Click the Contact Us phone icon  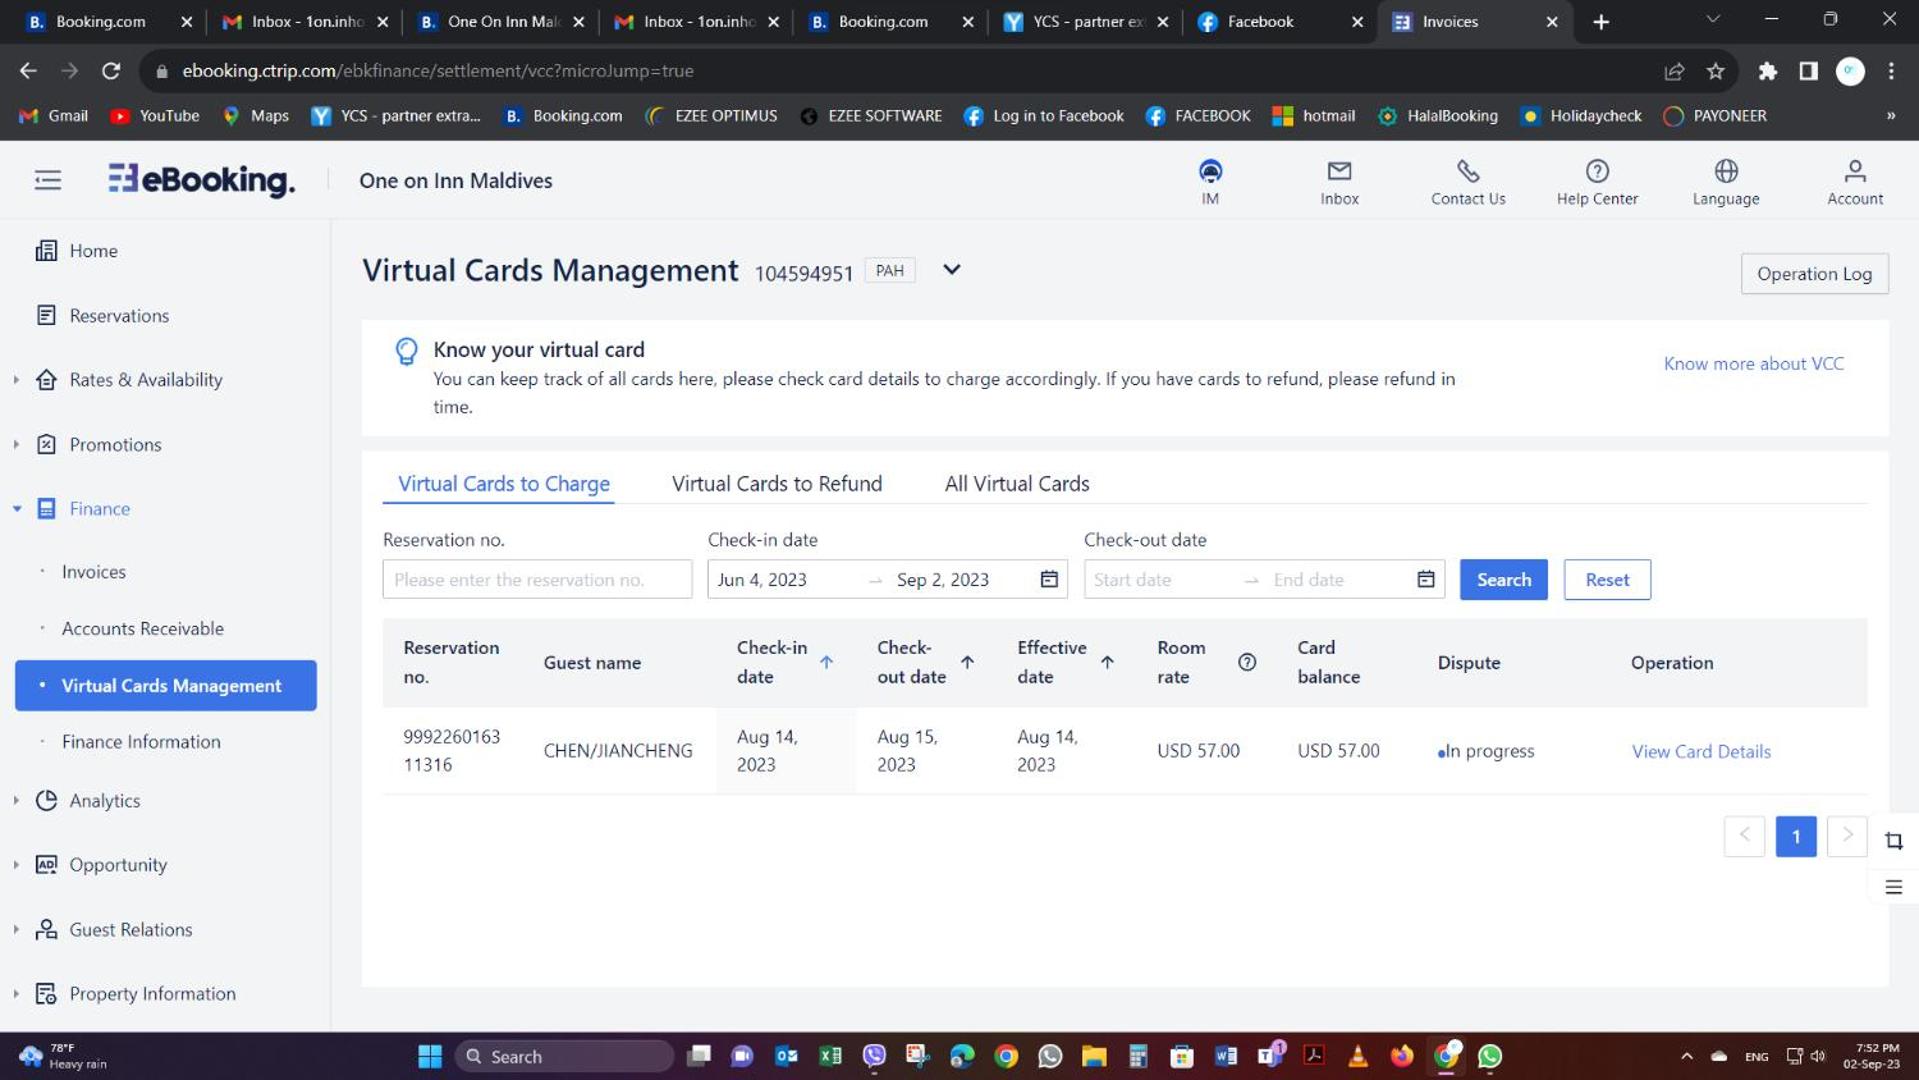click(x=1467, y=172)
